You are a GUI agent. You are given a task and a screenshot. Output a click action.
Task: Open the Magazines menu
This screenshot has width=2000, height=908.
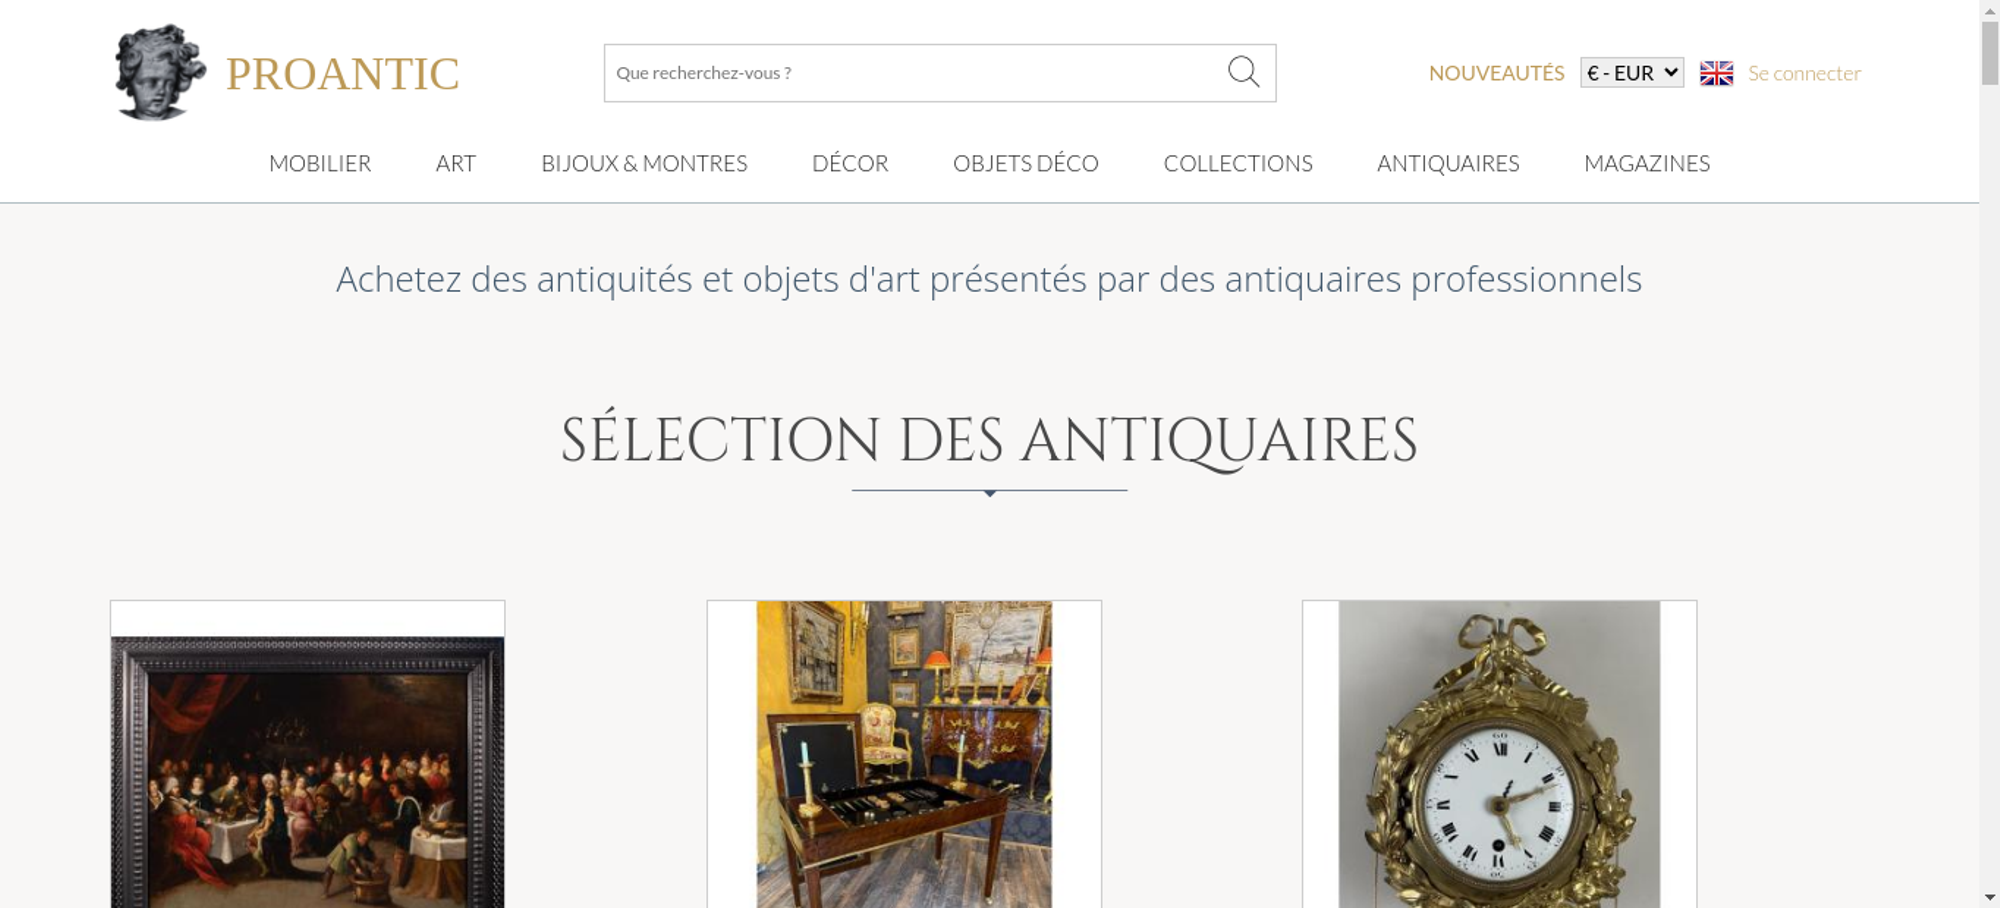point(1647,163)
